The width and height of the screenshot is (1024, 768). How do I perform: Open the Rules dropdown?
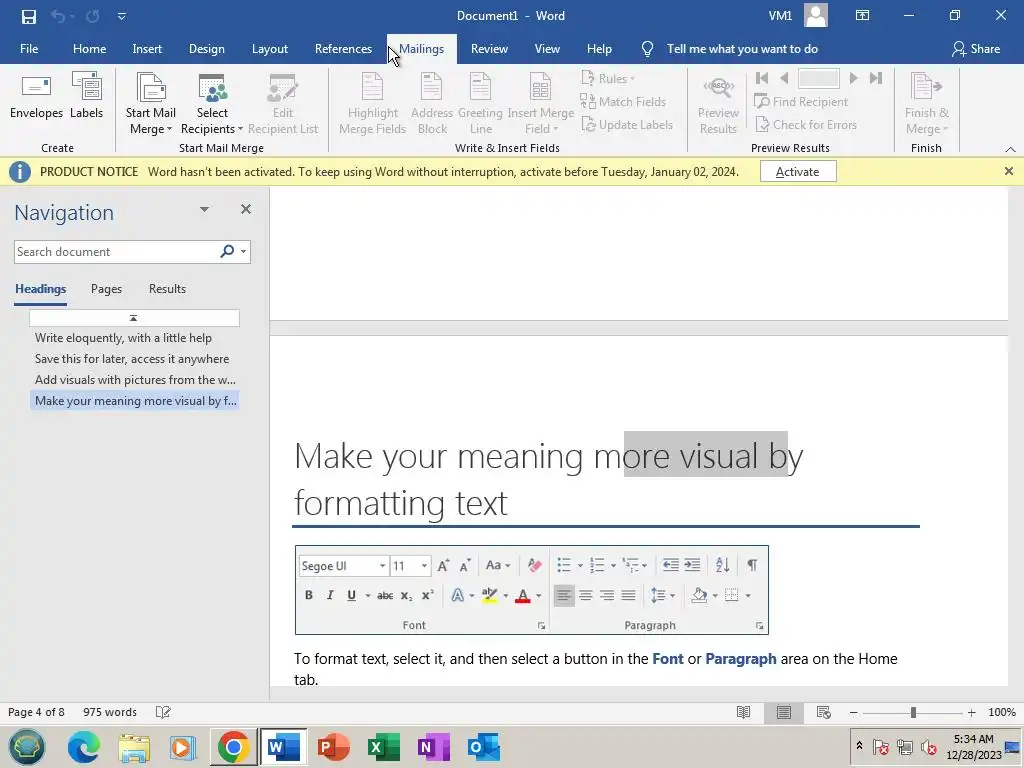(608, 79)
